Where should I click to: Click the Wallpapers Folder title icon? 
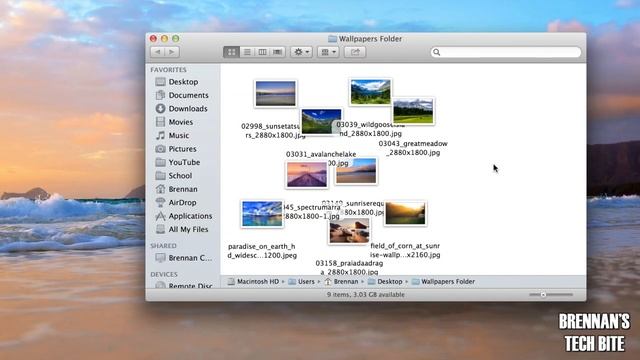pos(333,39)
